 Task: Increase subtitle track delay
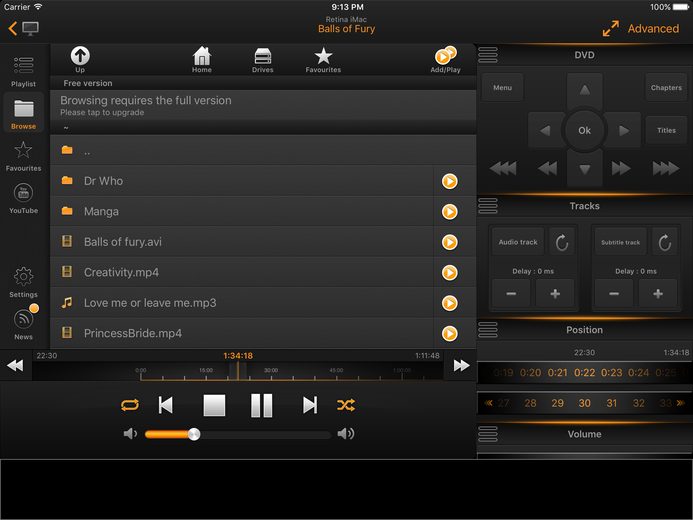(x=658, y=293)
